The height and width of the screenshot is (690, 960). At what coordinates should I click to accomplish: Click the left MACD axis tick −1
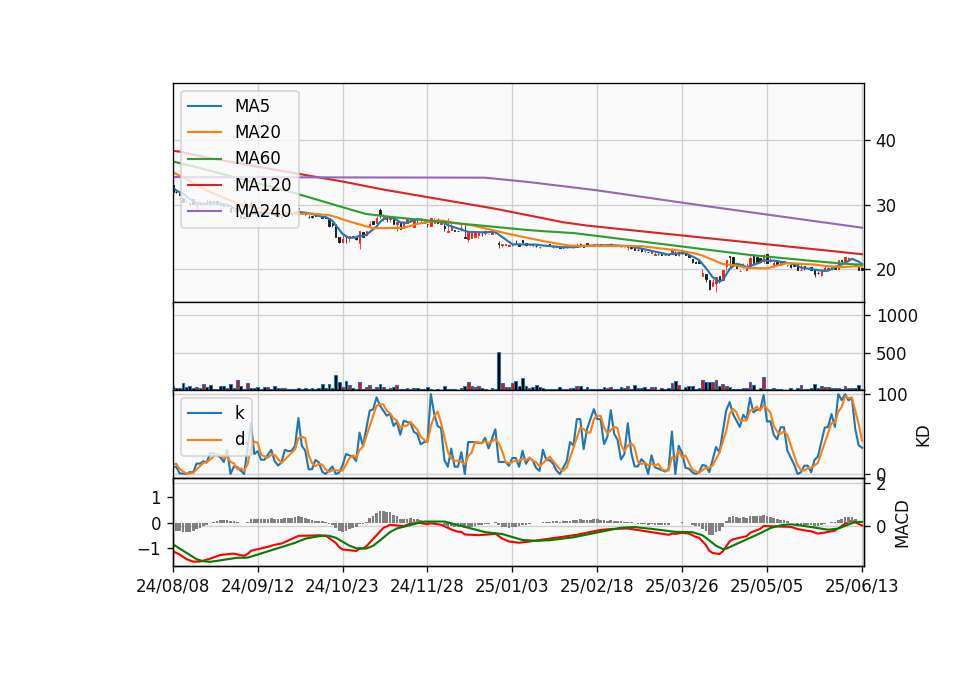(x=150, y=549)
